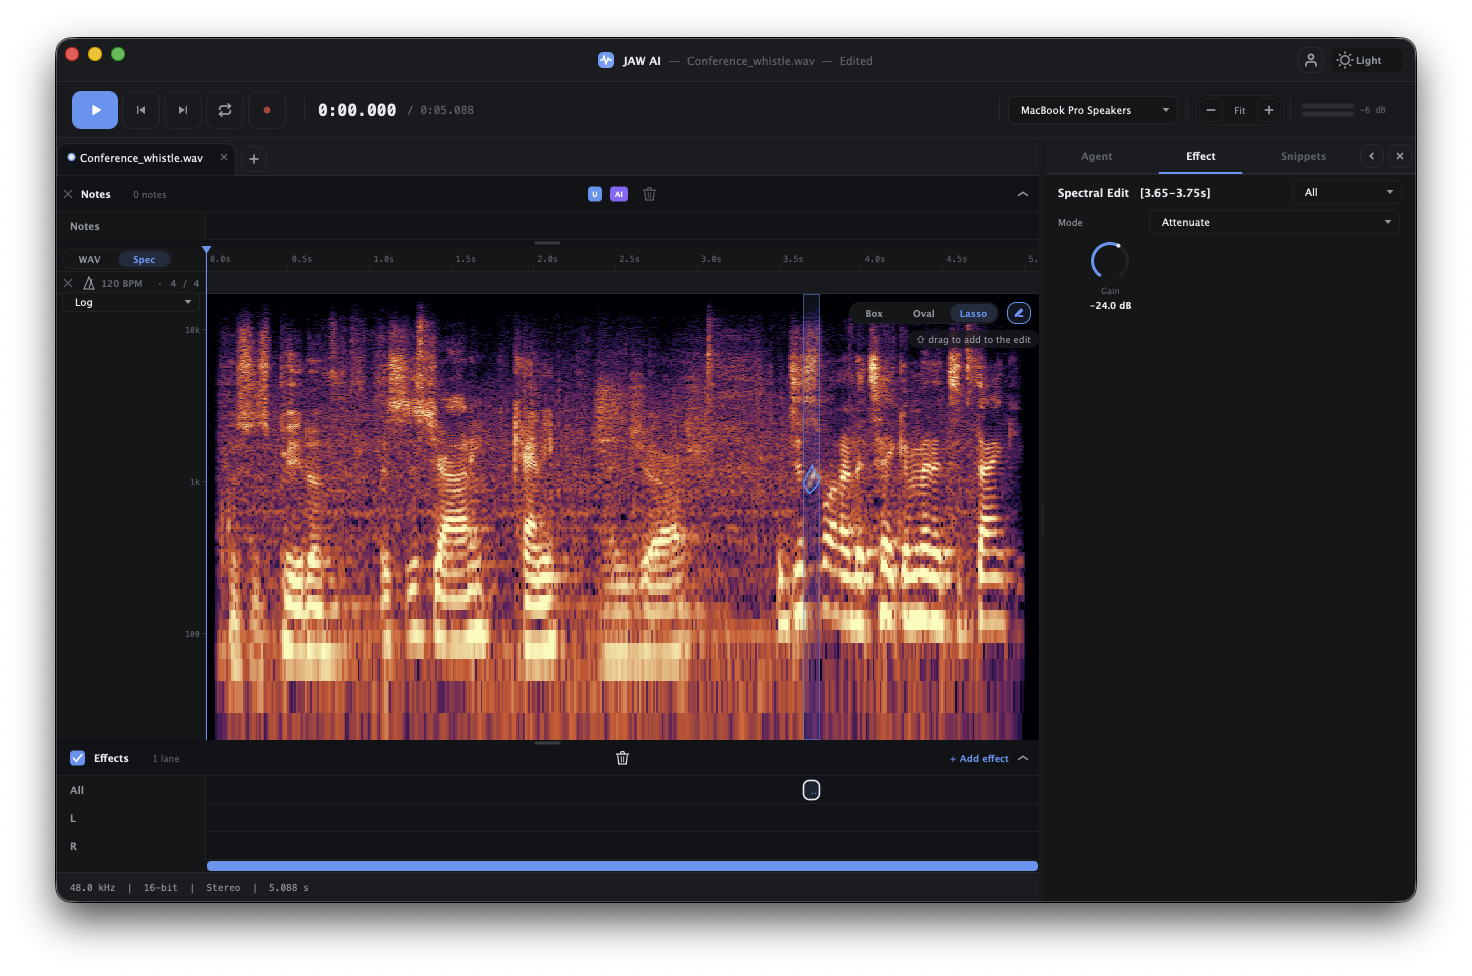
Task: Select the effect clip in the All lane
Action: pos(811,790)
